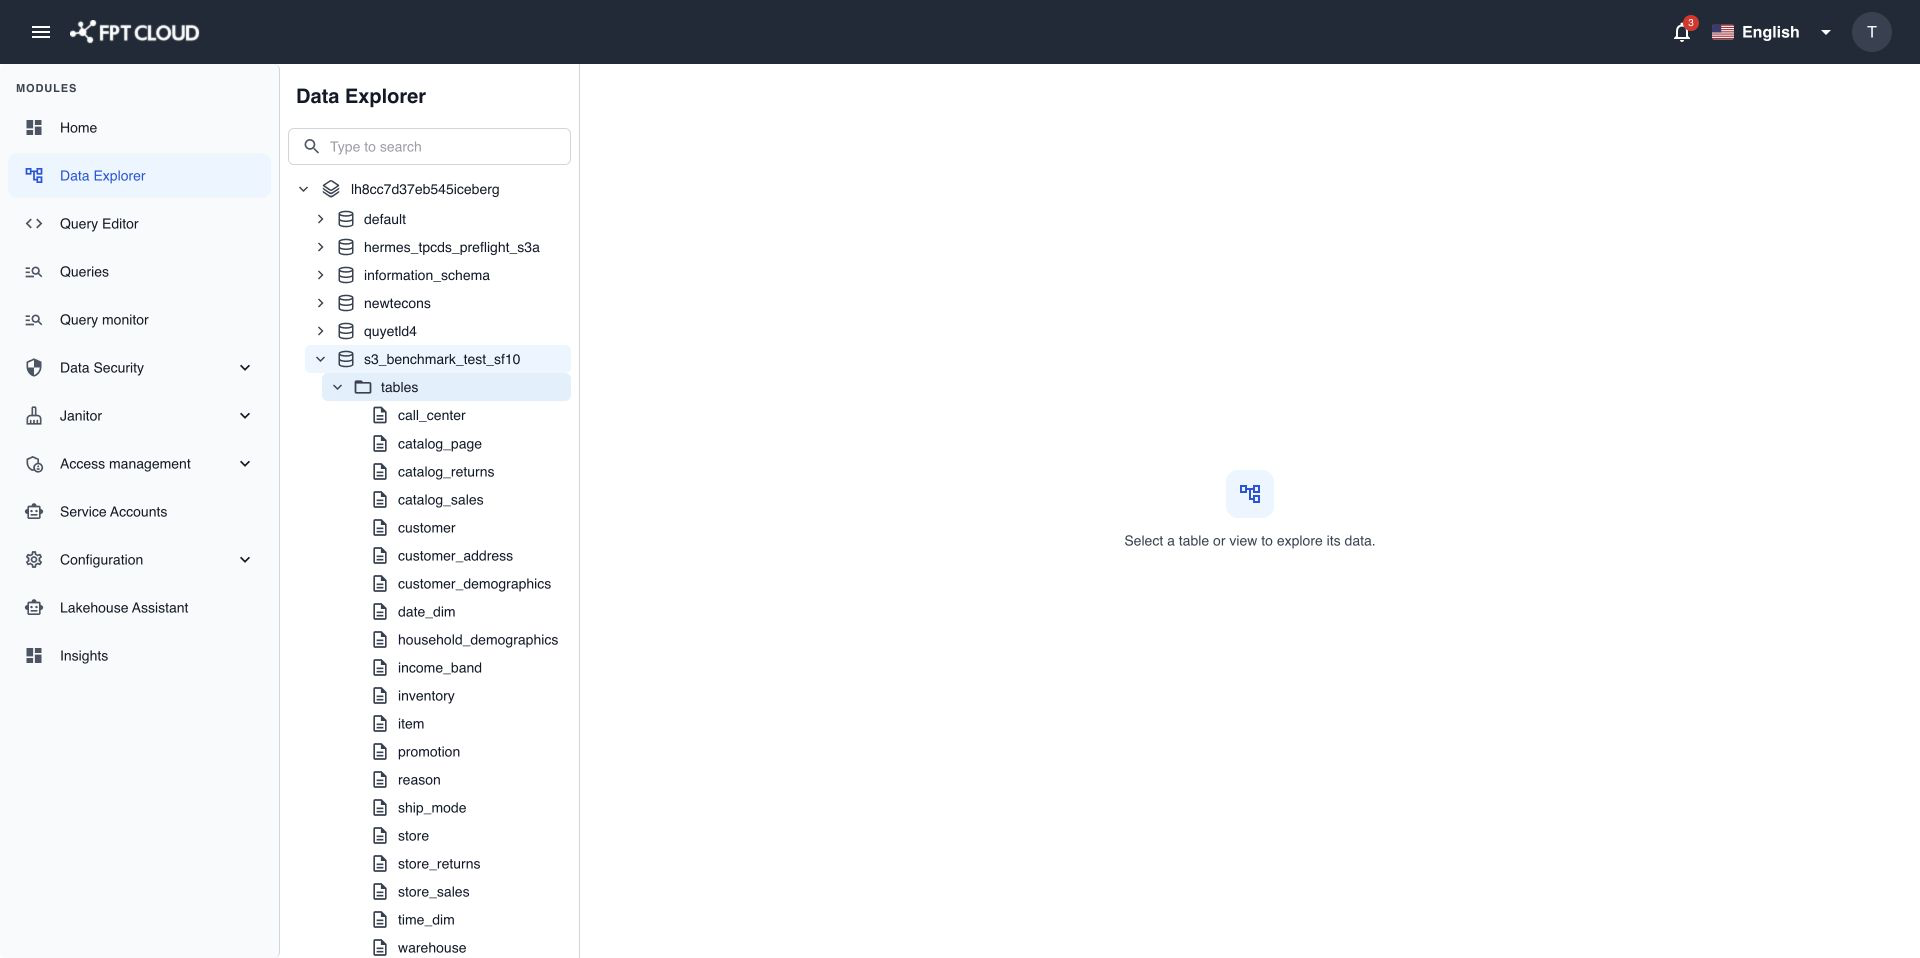This screenshot has height=958, width=1920.
Task: Click the Service Accounts robot icon
Action: 34,512
